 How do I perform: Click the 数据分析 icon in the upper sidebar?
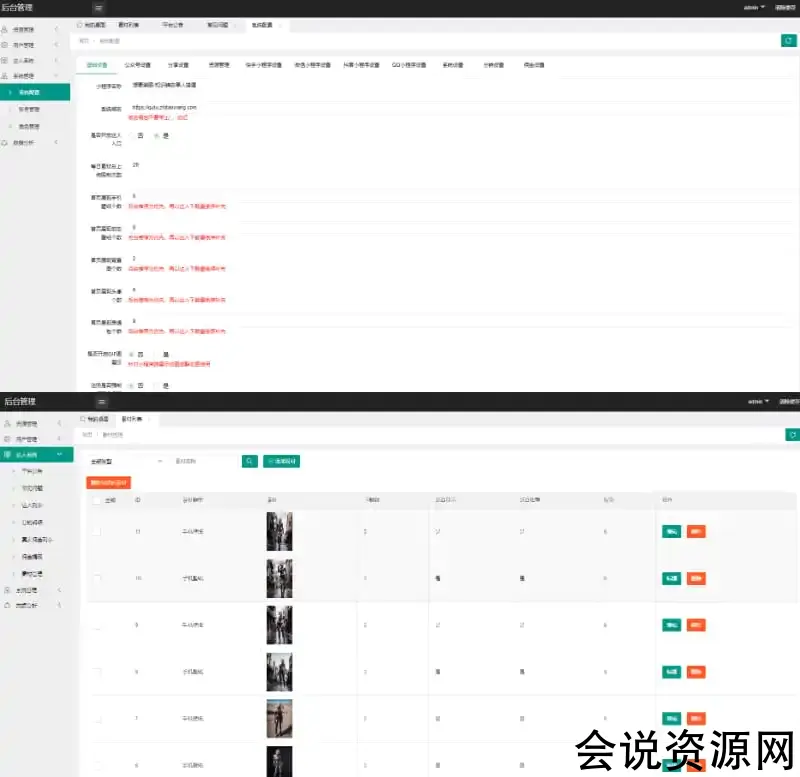click(x=5, y=142)
